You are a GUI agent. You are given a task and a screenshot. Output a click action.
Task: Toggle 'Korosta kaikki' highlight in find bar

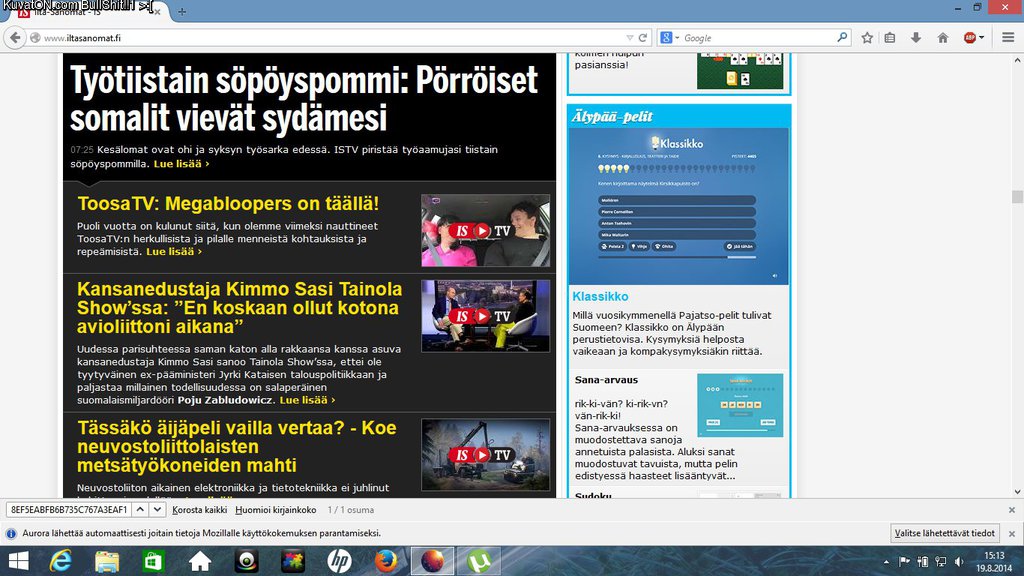200,510
